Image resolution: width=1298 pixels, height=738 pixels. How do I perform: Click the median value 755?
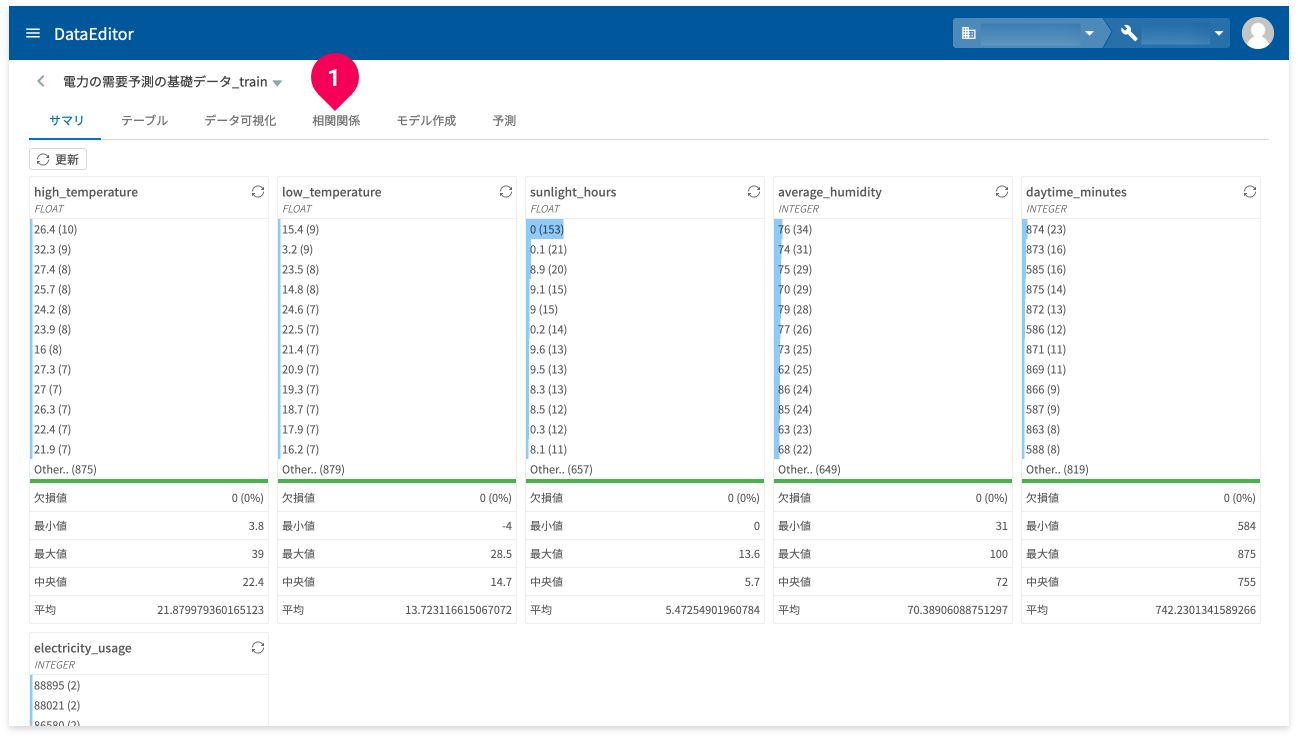click(x=1246, y=582)
